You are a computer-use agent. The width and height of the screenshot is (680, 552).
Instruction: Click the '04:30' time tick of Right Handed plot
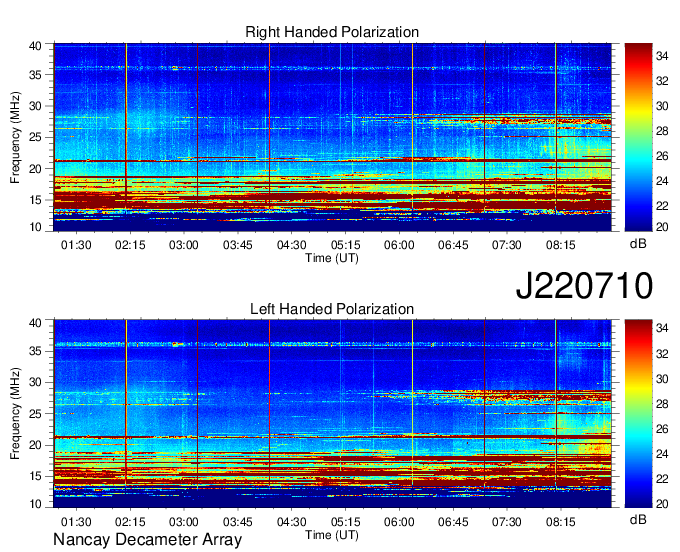coord(291,245)
